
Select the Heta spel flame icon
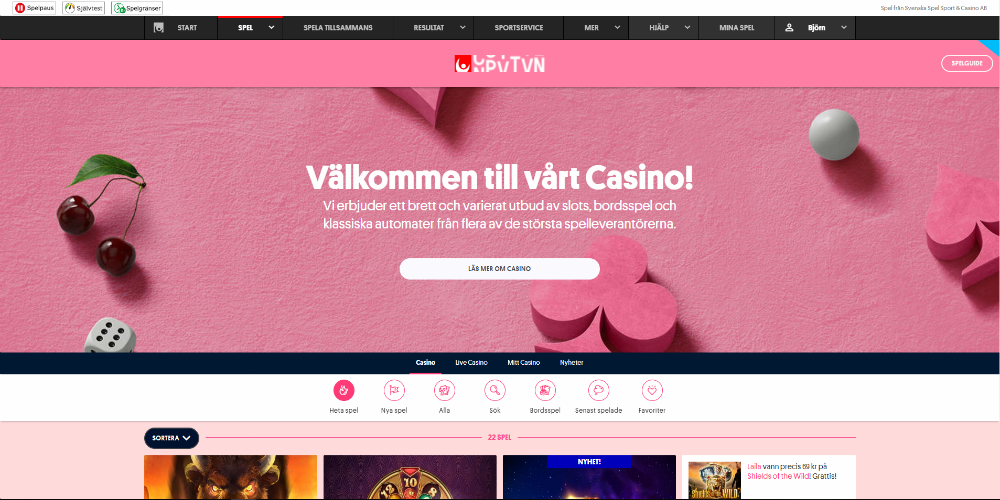coord(344,390)
